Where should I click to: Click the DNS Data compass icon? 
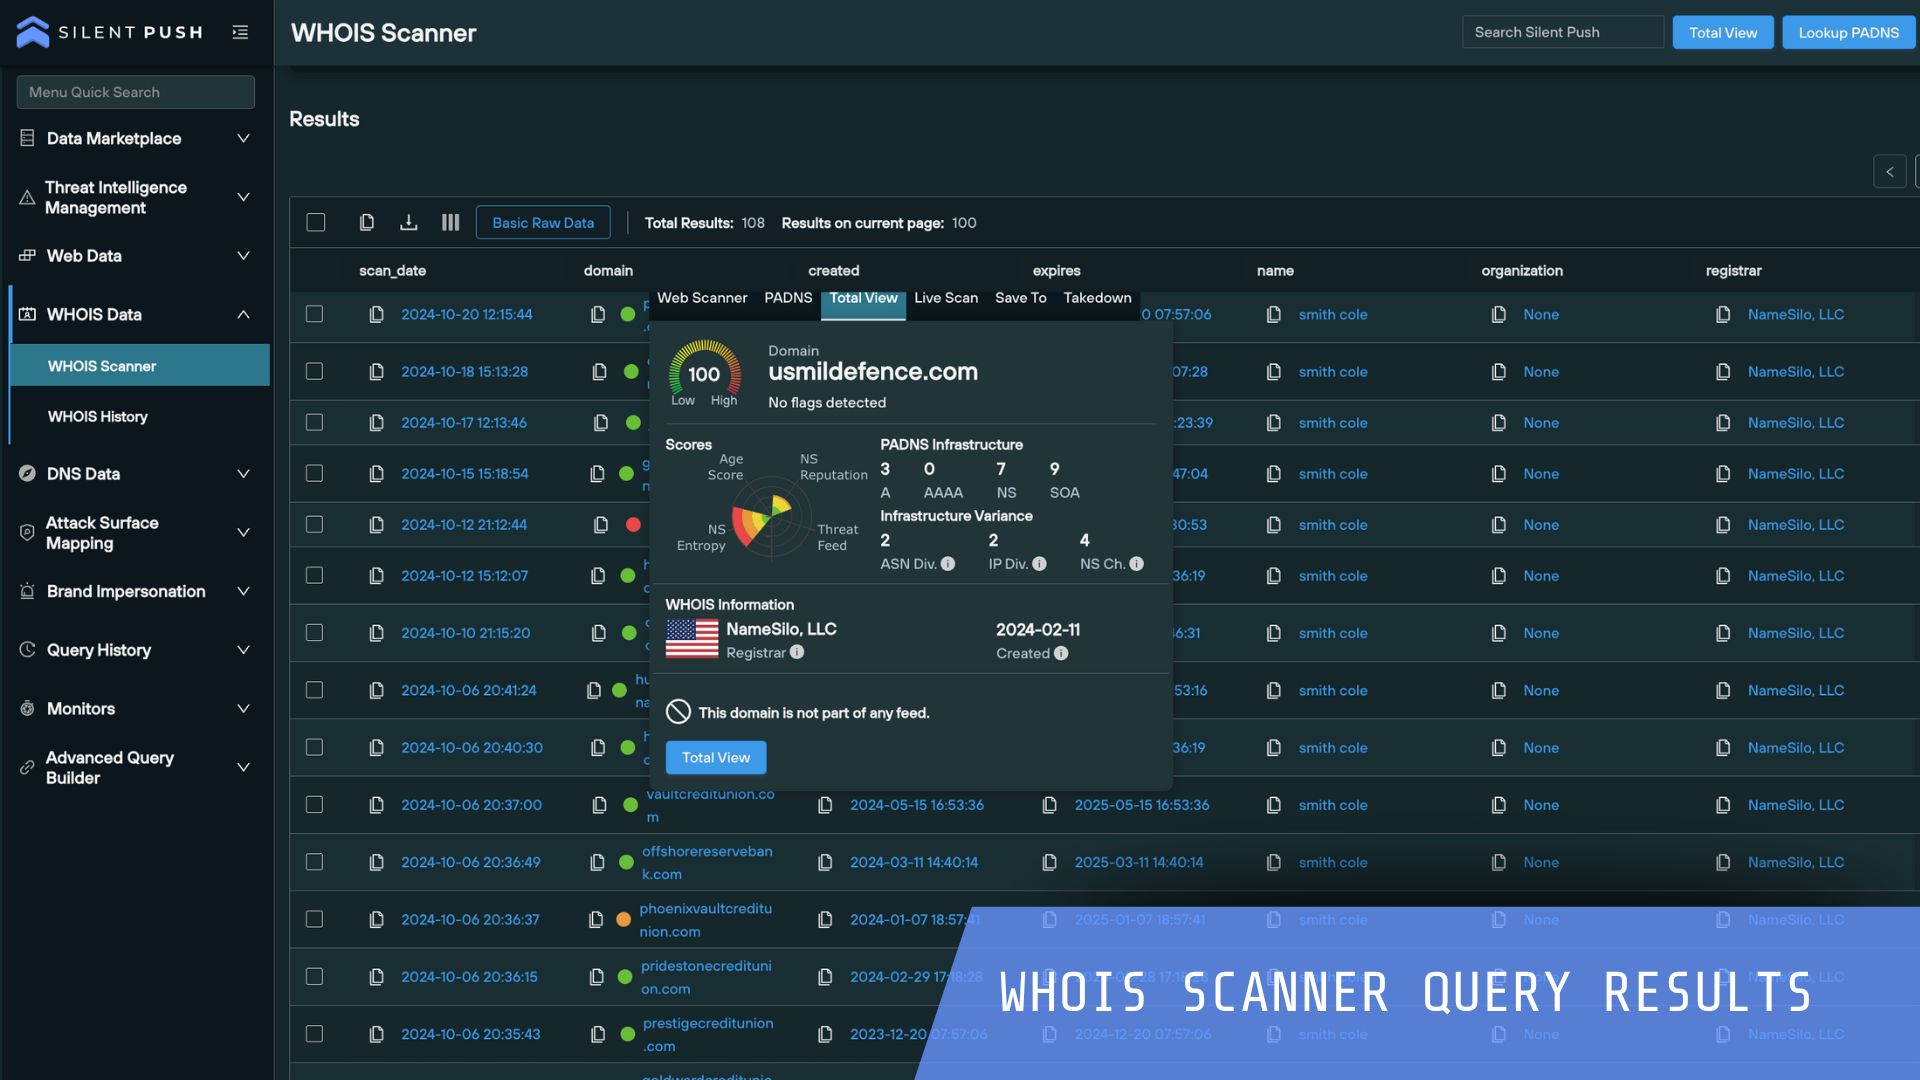[27, 473]
